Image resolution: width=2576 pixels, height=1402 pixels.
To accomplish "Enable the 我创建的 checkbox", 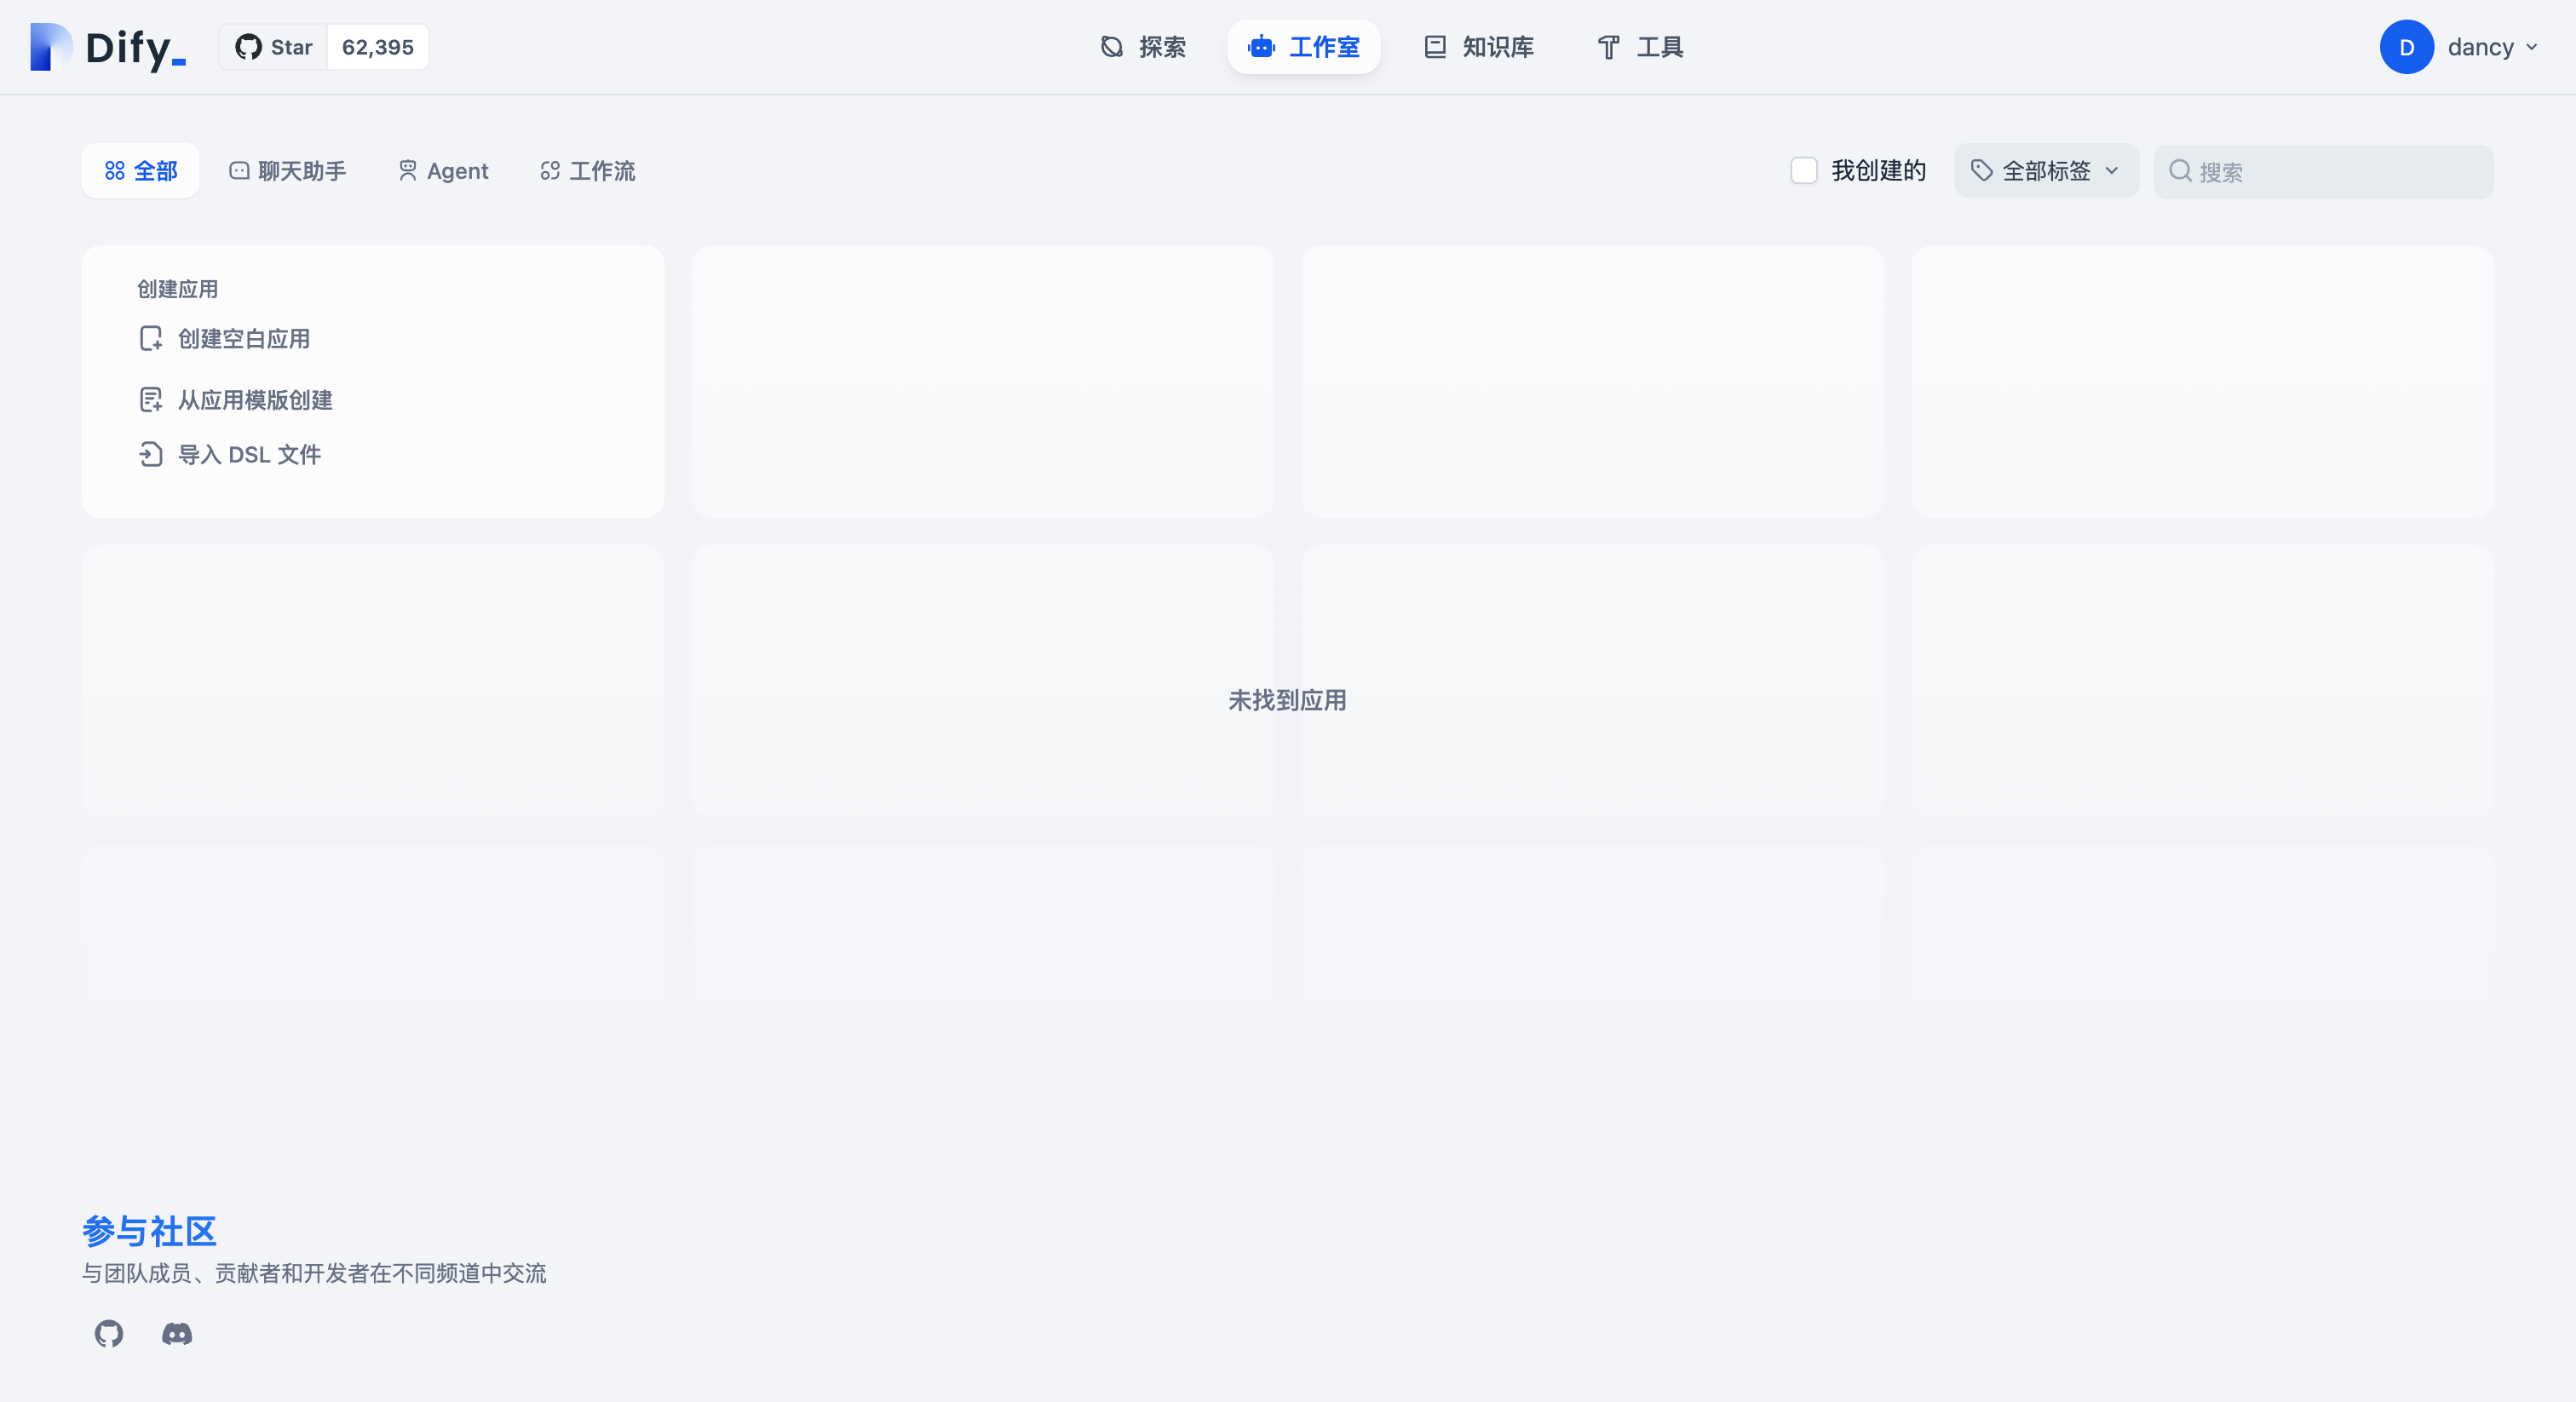I will pos(1803,171).
